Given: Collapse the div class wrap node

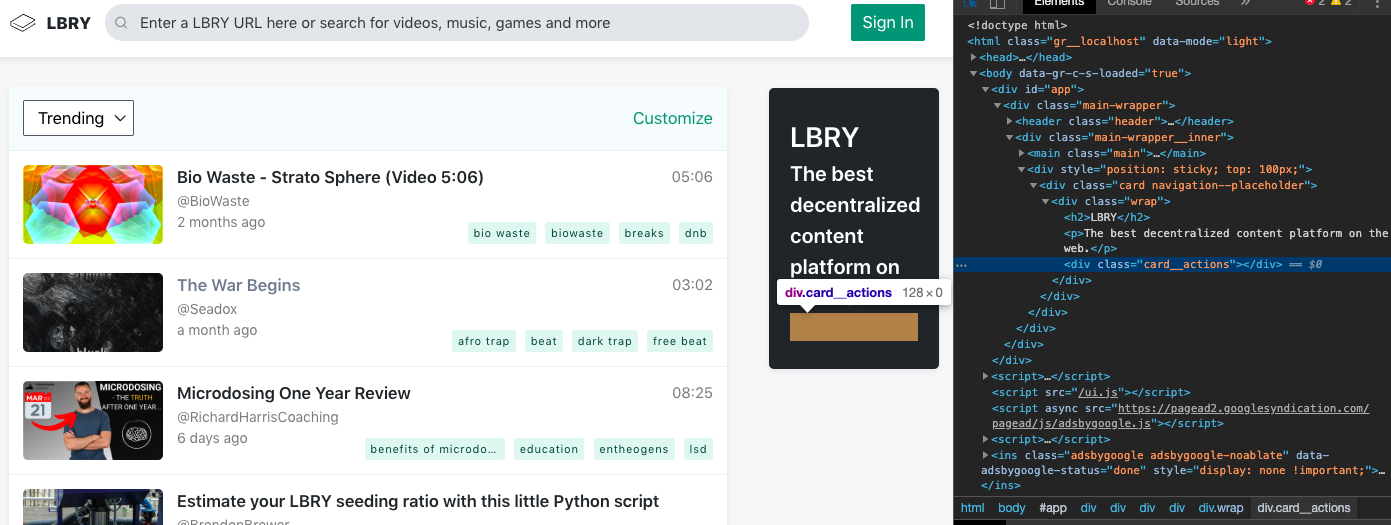Looking at the screenshot, I should coord(1046,202).
